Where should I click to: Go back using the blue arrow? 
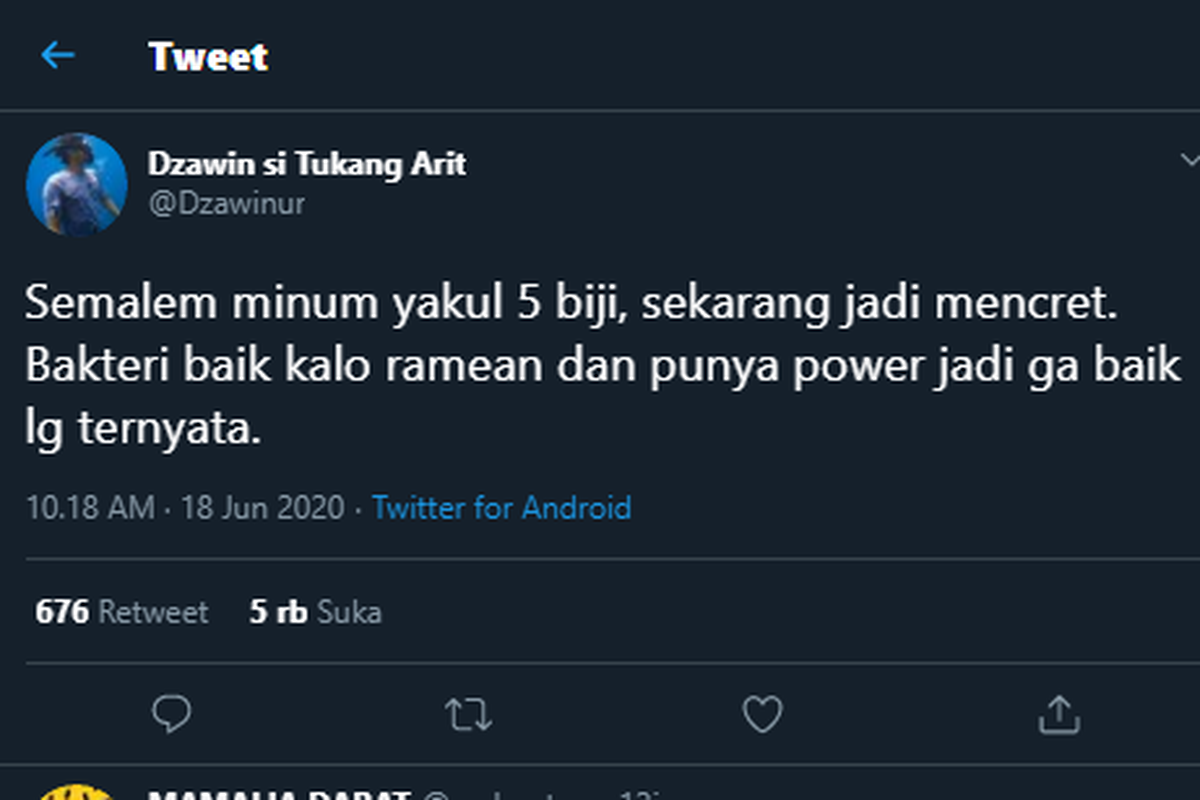[58, 56]
